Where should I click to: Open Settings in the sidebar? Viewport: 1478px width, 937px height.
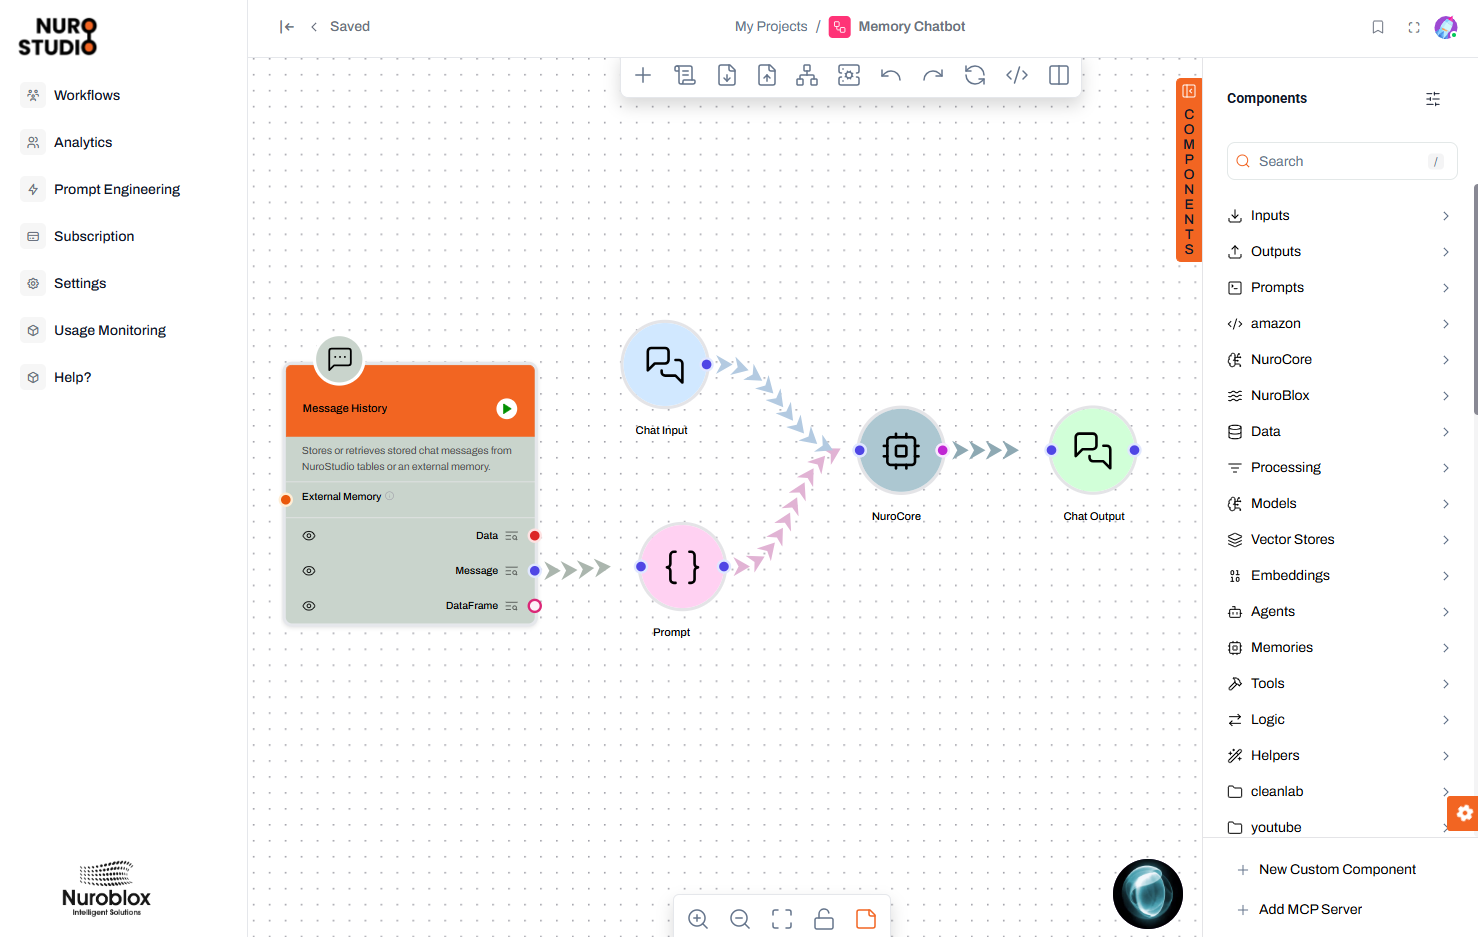pos(79,283)
